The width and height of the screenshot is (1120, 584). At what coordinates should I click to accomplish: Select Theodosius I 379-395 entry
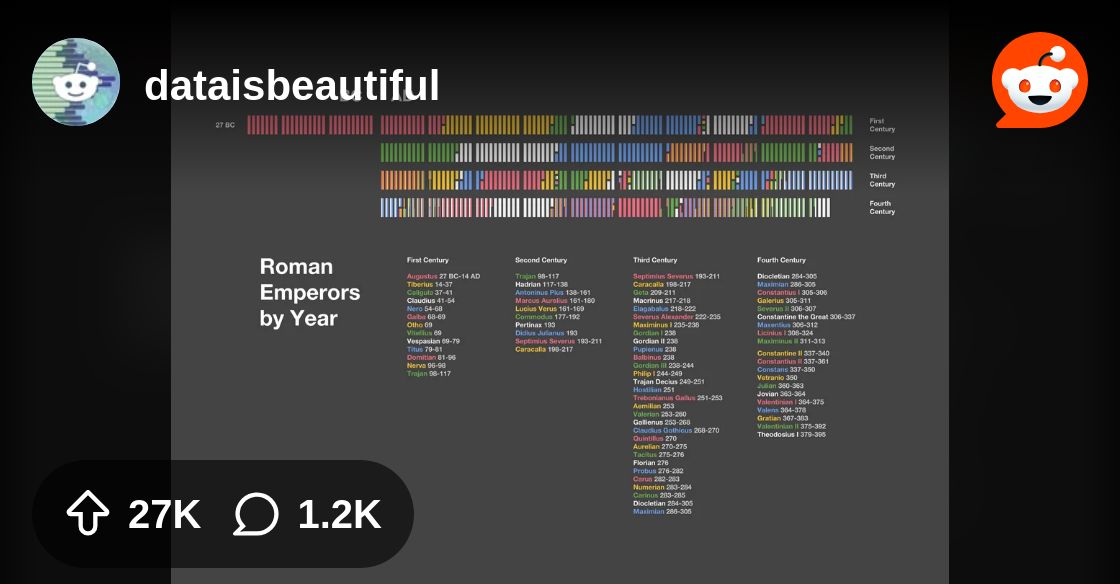click(x=791, y=434)
